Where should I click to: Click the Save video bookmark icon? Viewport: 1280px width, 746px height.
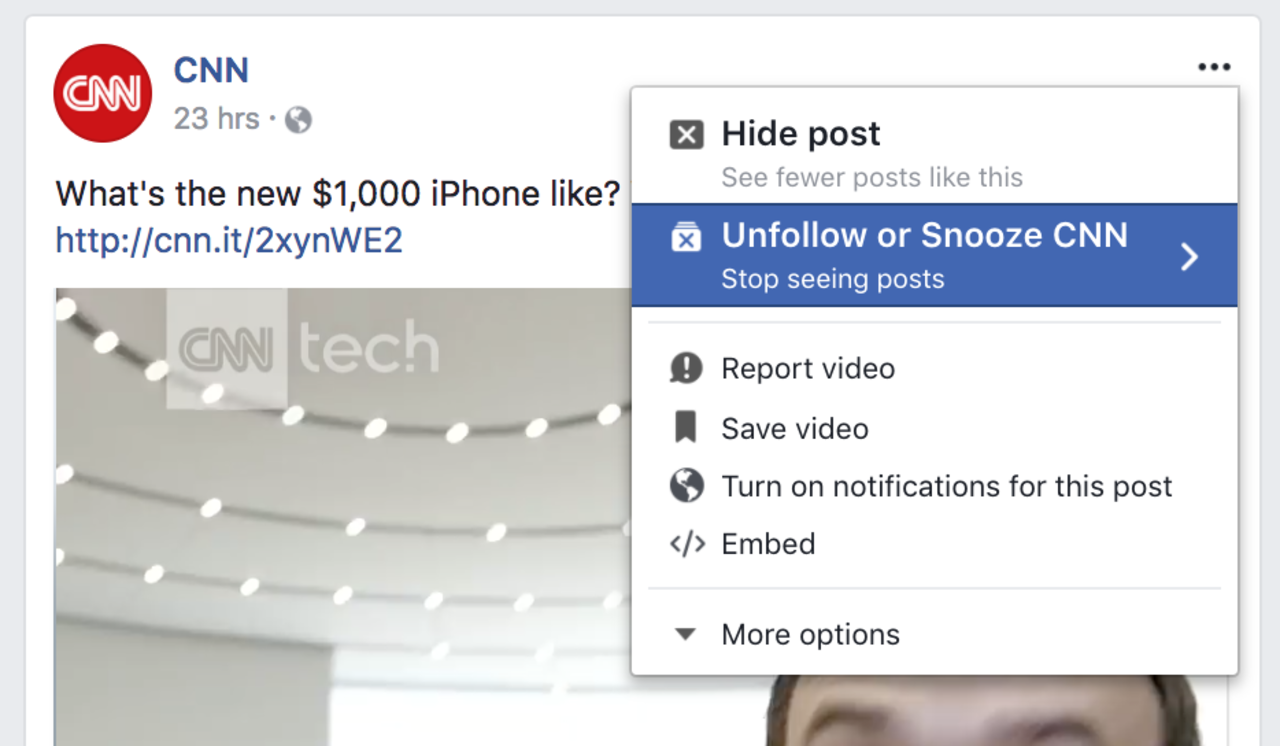coord(686,428)
